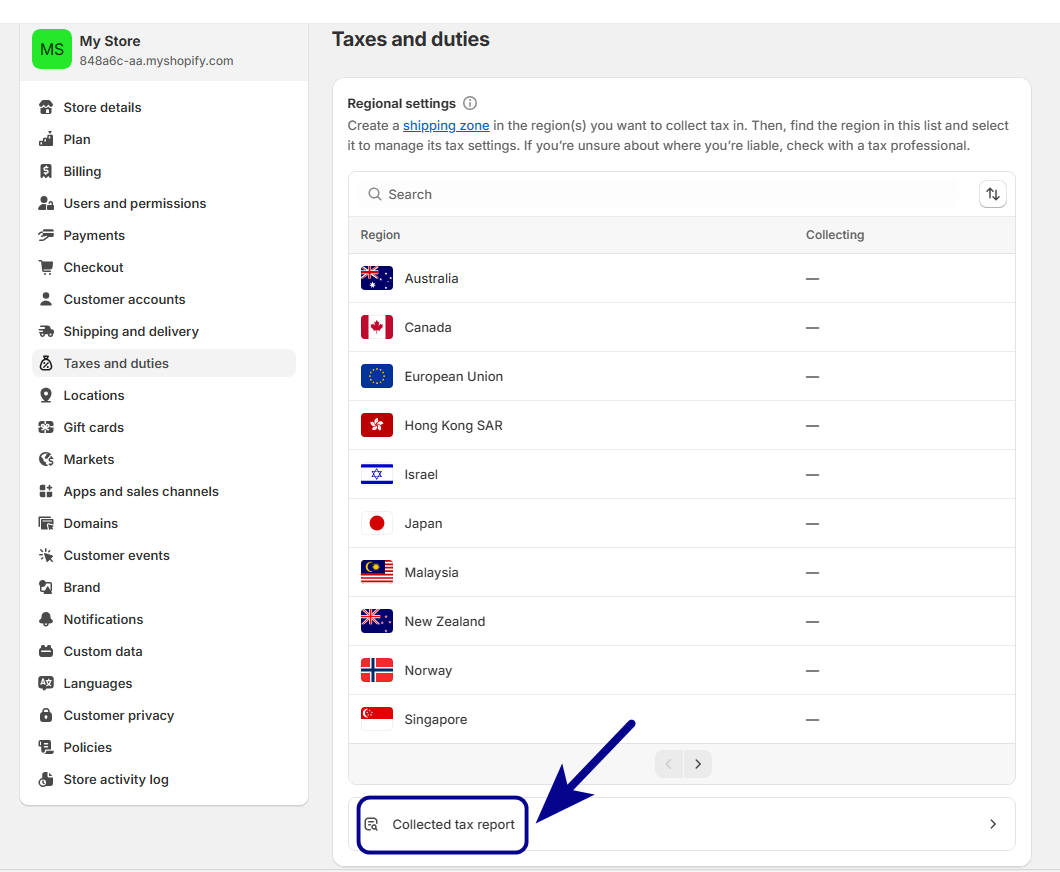The image size is (1060, 872).
Task: Click the Notifications bell icon
Action: (x=46, y=619)
